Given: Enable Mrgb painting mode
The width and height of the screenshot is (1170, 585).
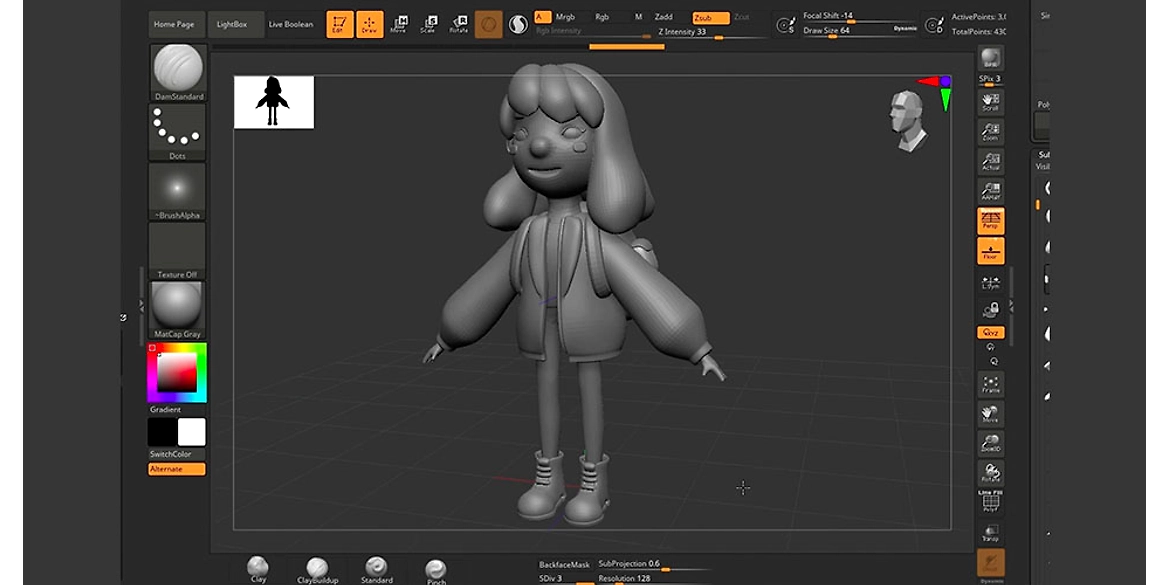Looking at the screenshot, I should 565,16.
